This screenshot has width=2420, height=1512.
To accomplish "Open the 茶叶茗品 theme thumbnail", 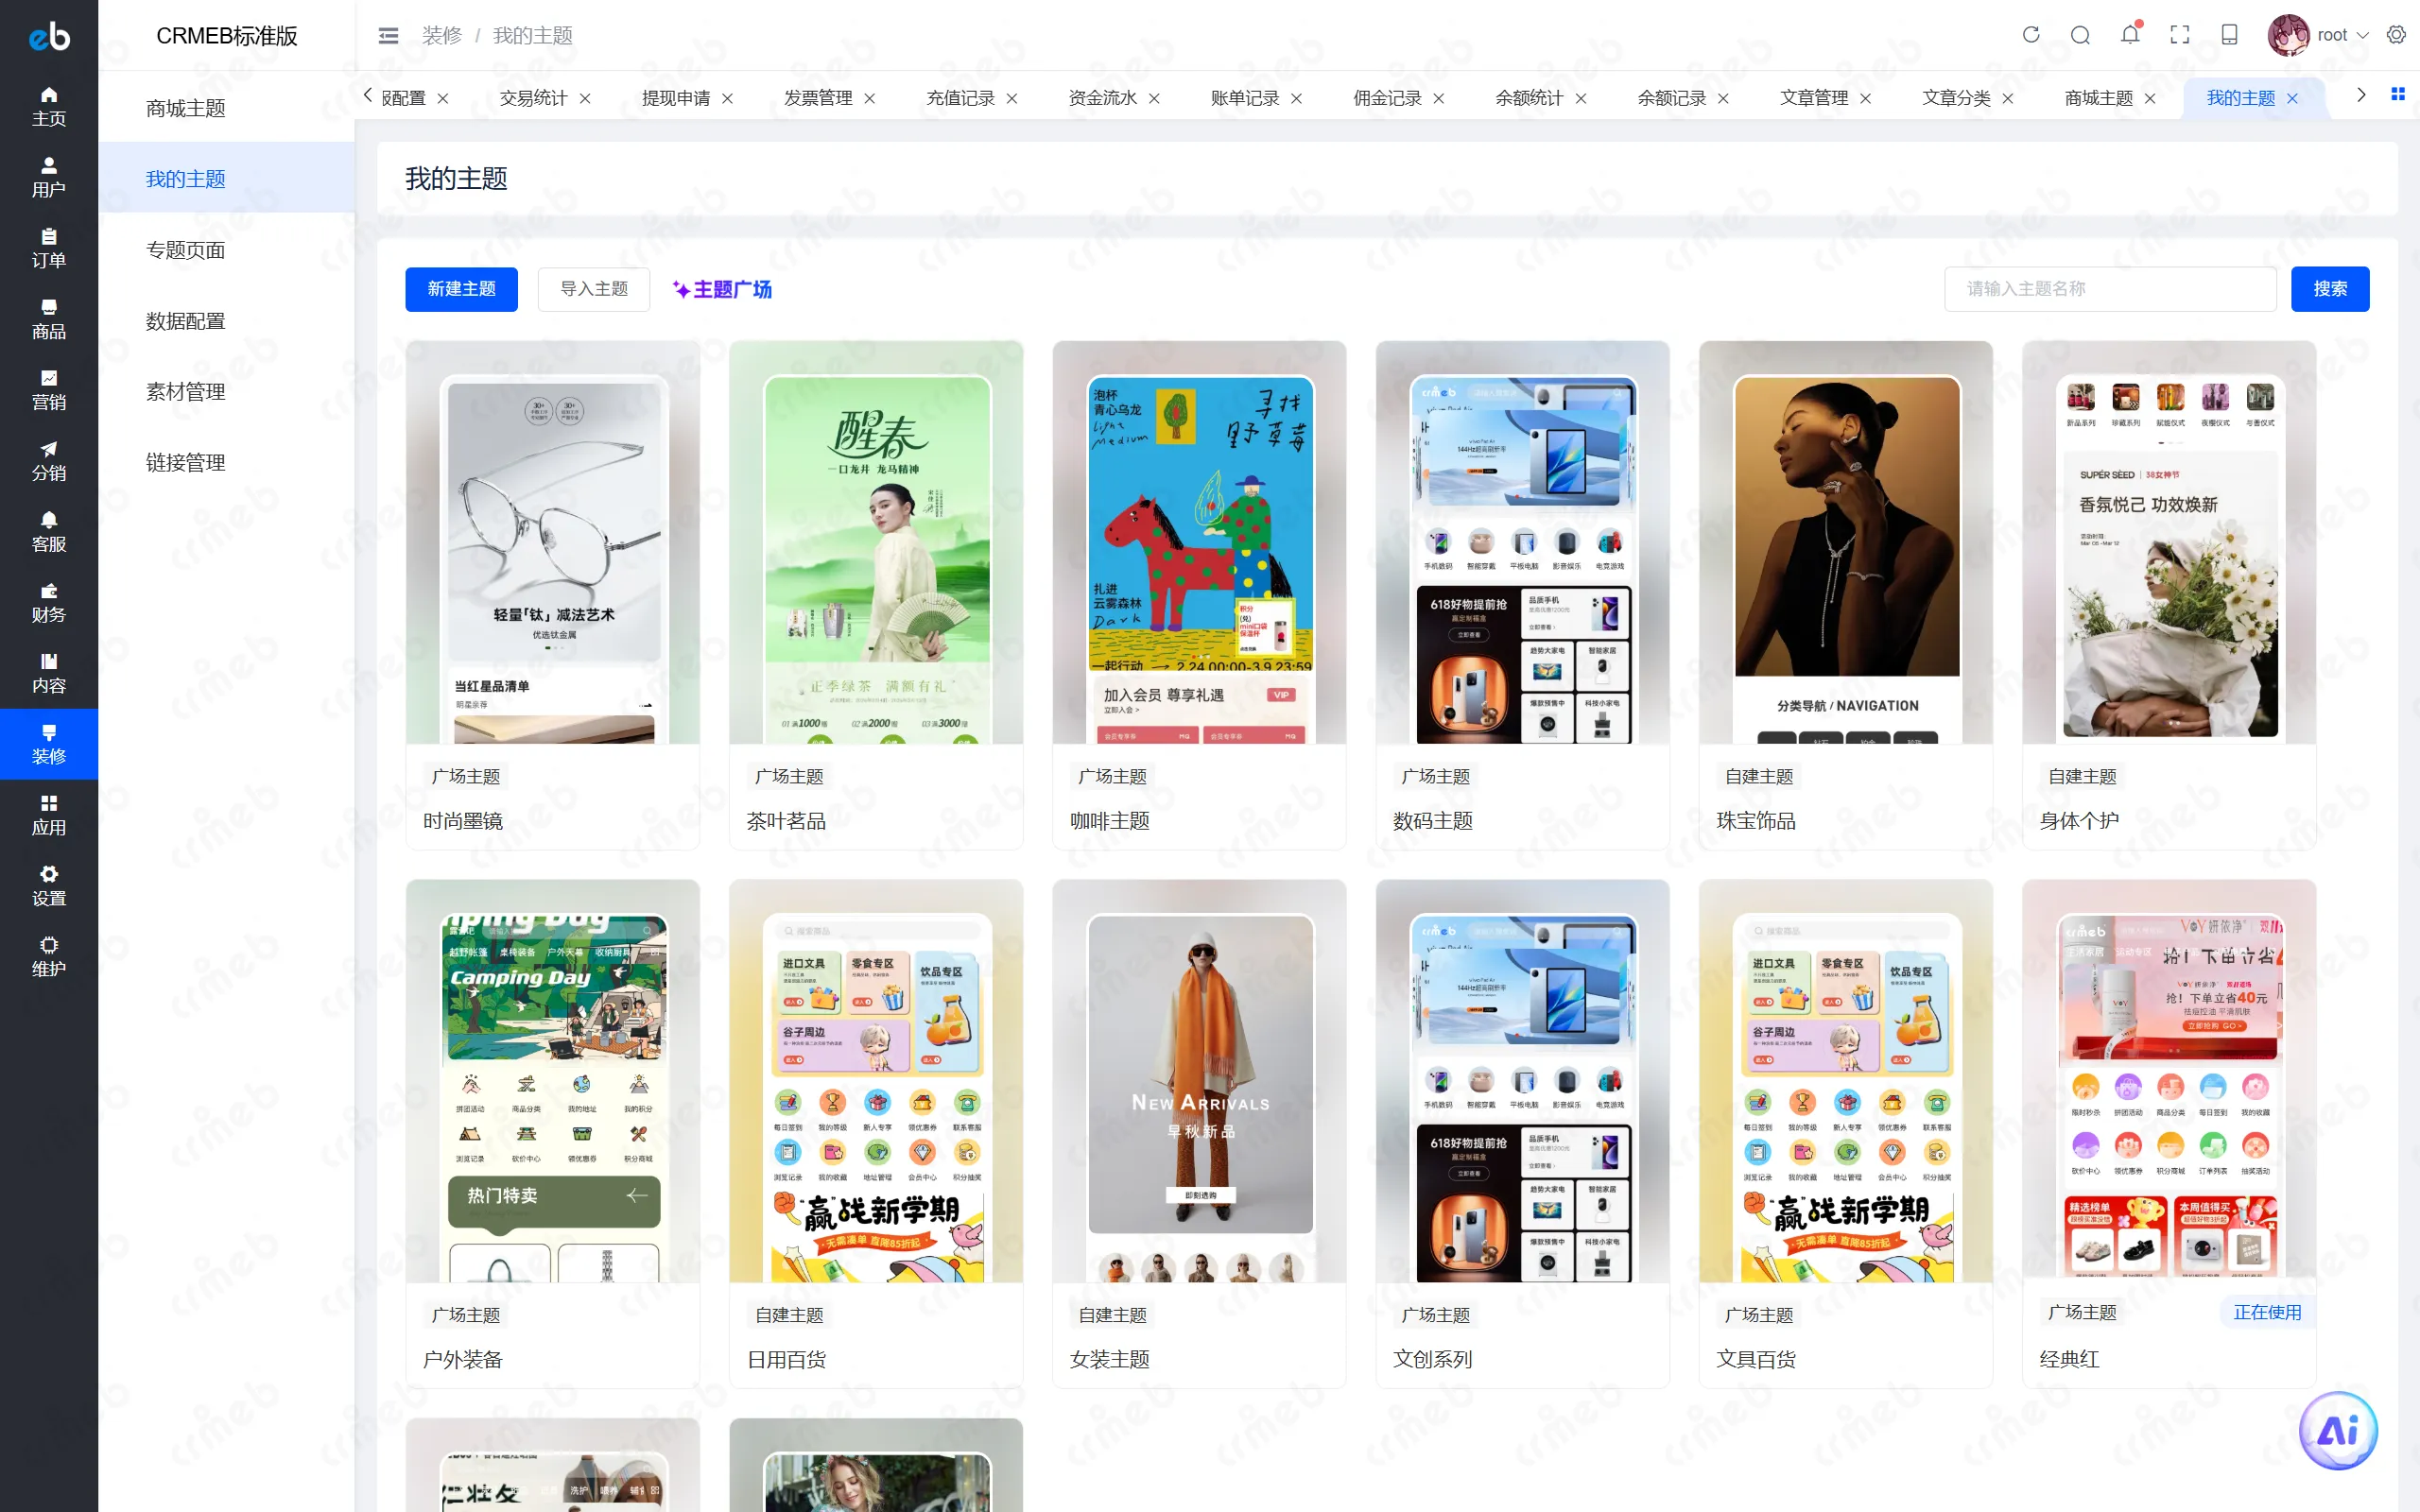I will pyautogui.click(x=876, y=543).
